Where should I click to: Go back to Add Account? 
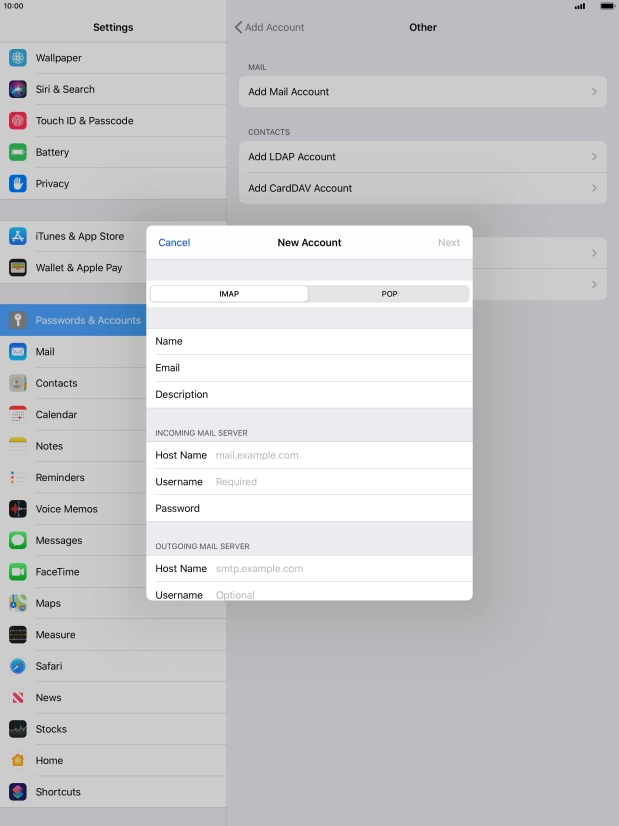pyautogui.click(x=269, y=27)
